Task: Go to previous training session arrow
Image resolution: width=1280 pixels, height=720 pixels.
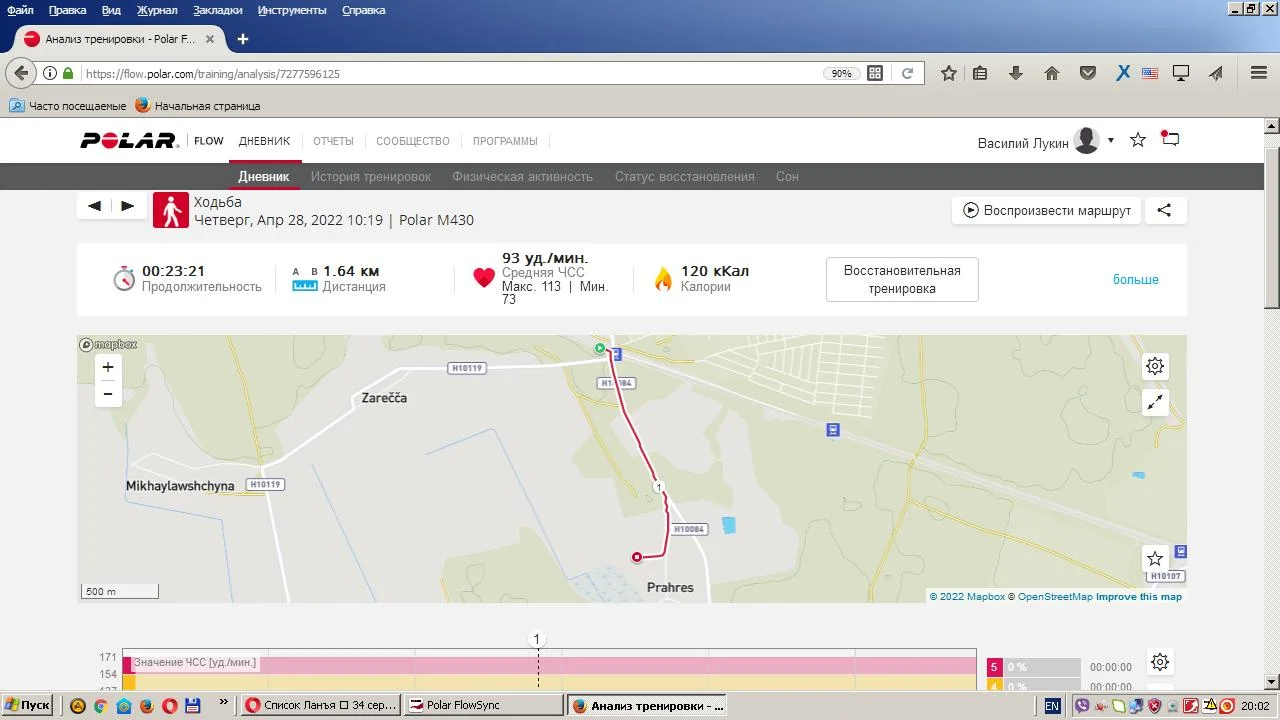Action: [x=95, y=206]
